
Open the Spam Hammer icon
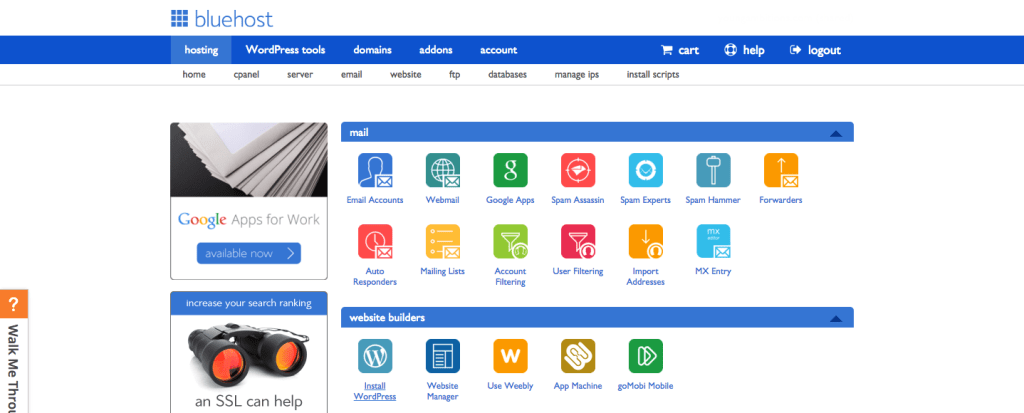click(x=713, y=171)
